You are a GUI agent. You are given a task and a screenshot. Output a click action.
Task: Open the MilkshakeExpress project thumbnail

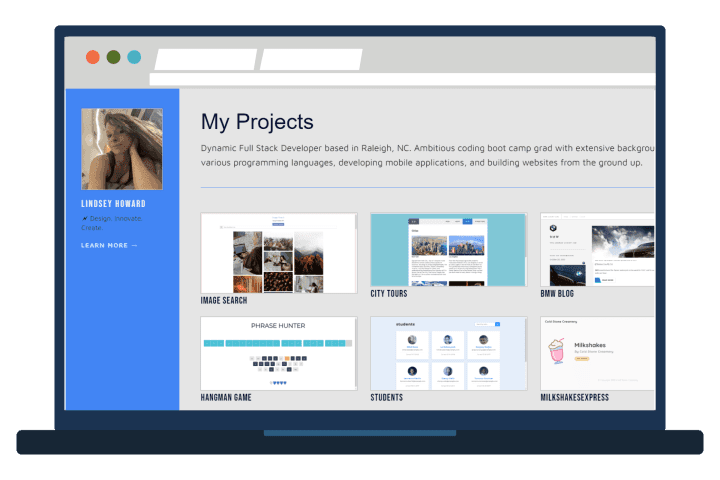[x=597, y=353]
